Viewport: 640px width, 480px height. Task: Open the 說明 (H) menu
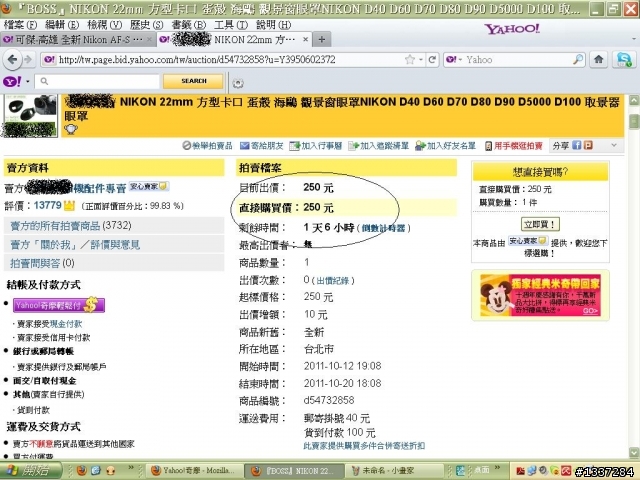pos(273,25)
